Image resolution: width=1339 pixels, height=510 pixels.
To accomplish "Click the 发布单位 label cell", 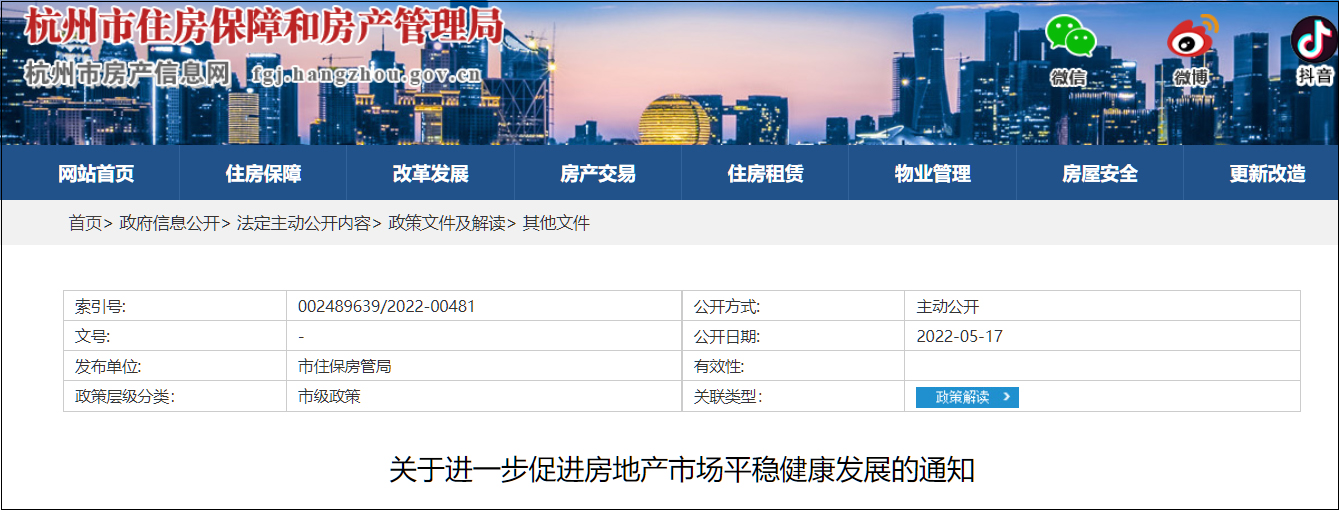I will coord(175,366).
